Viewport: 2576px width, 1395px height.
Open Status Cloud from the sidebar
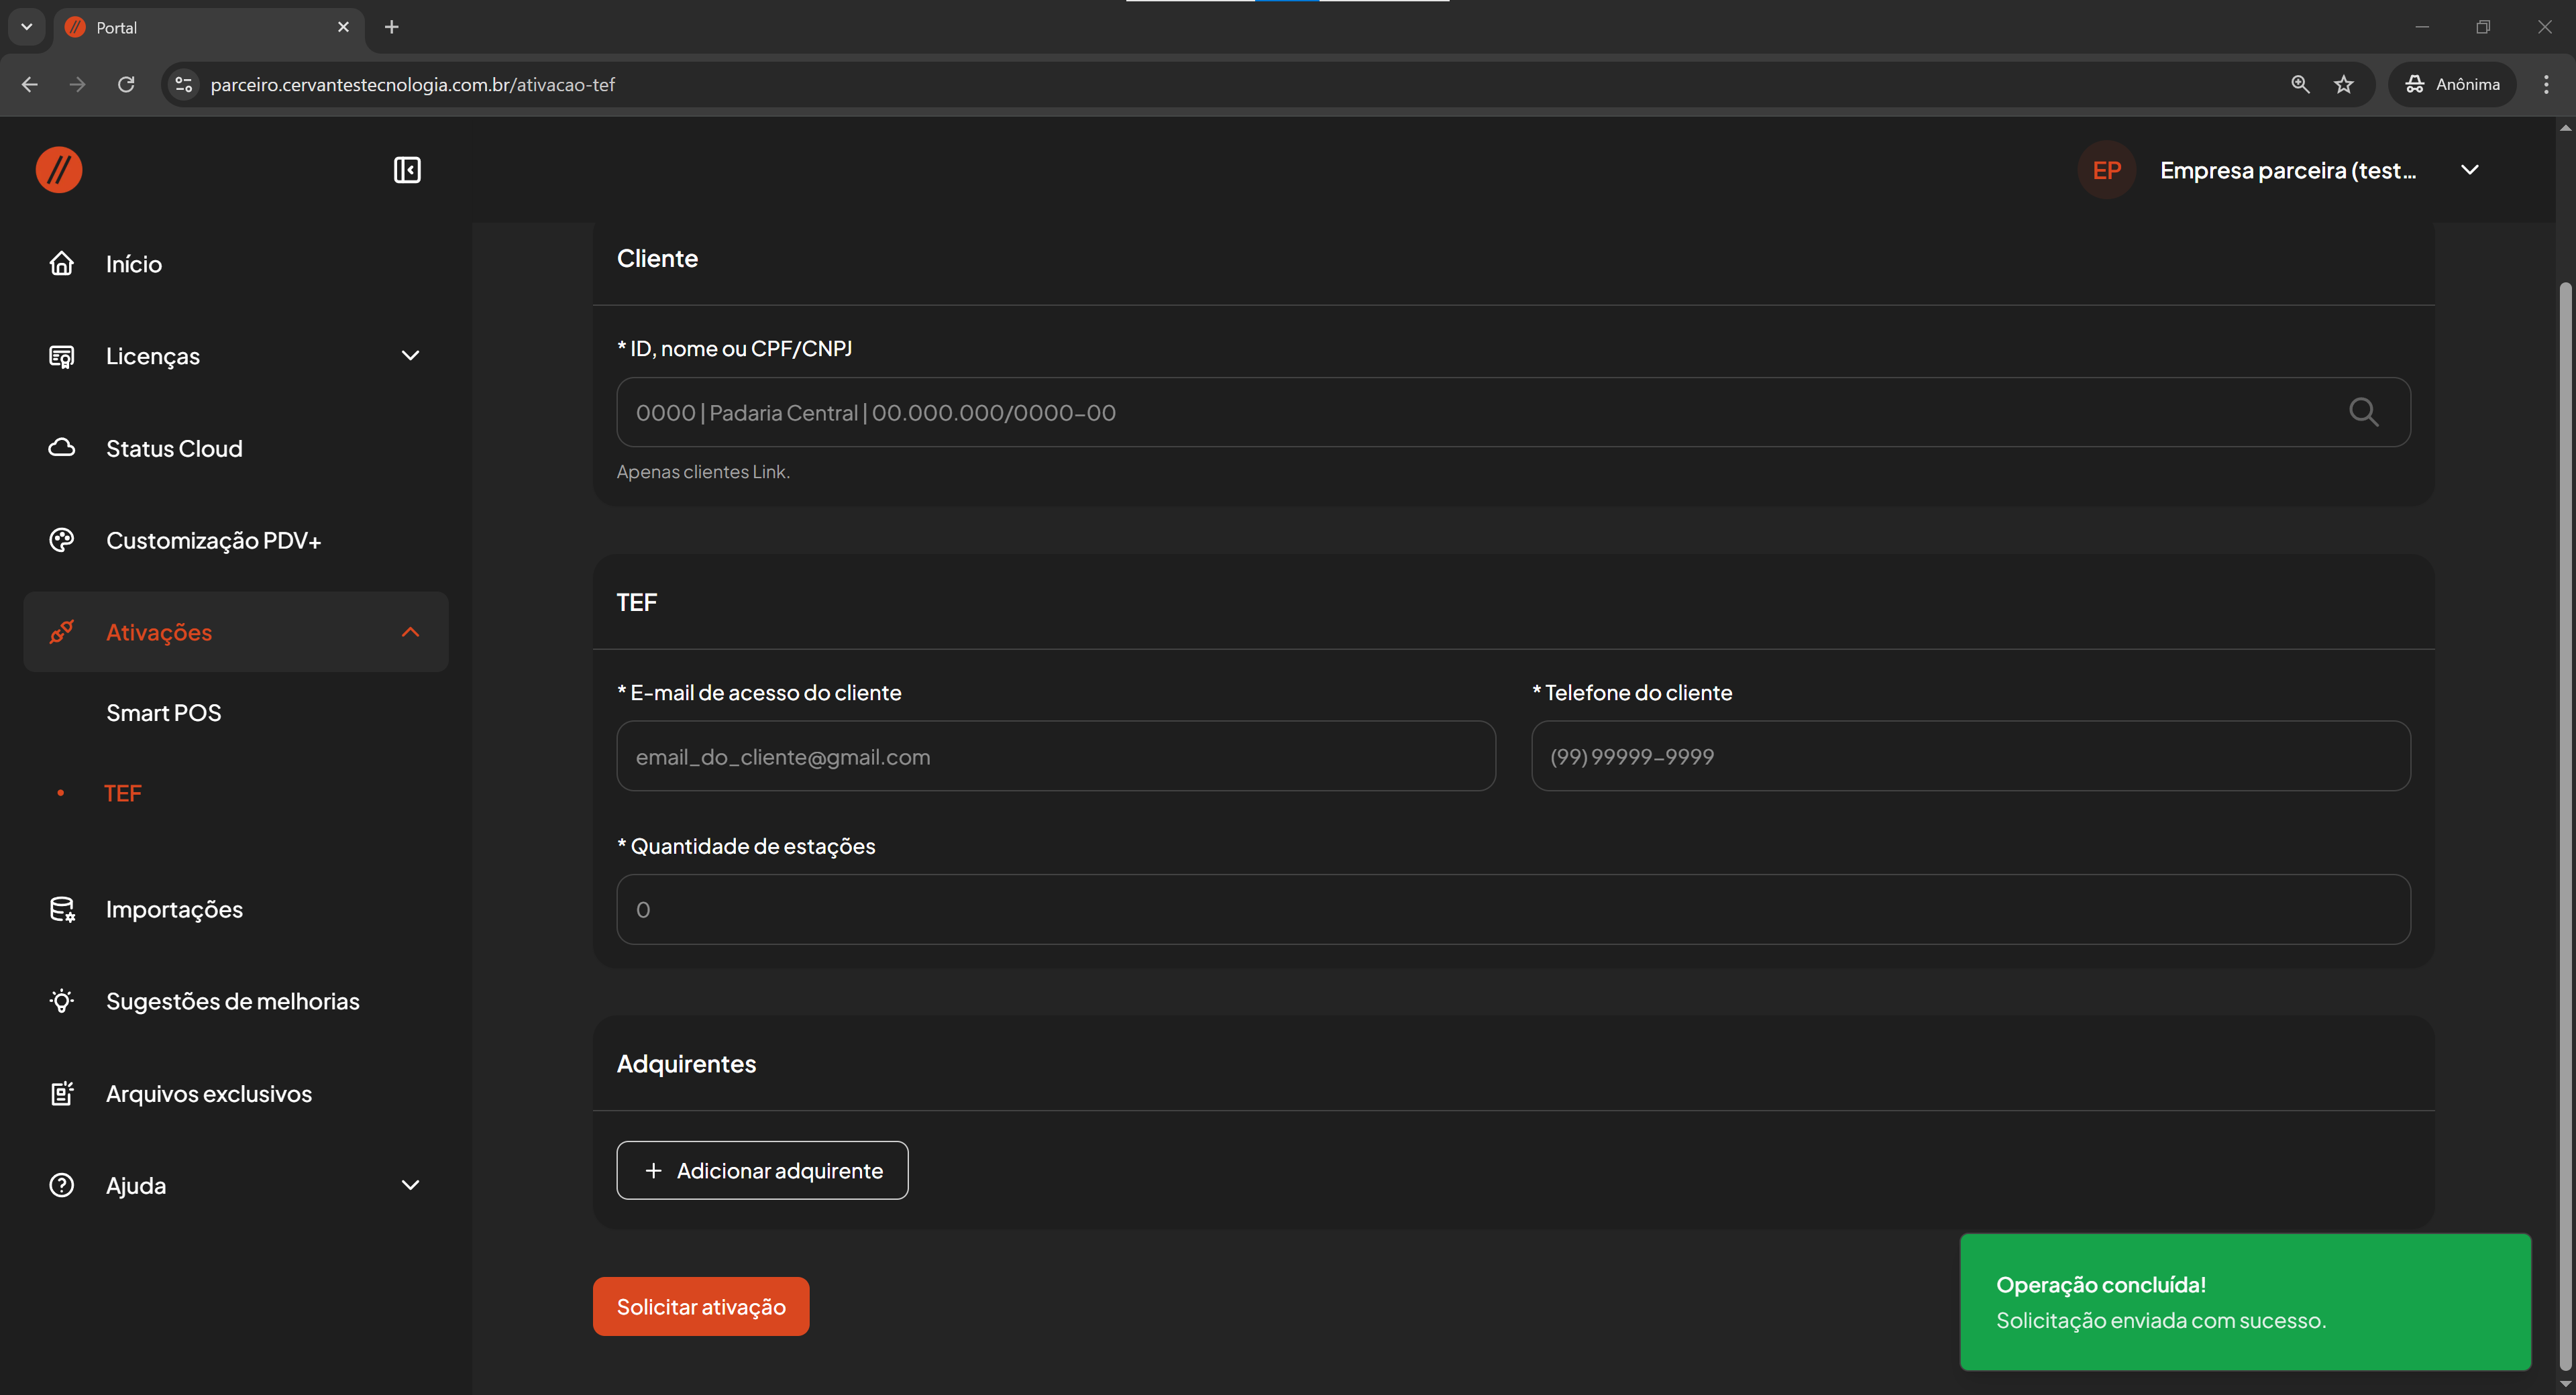coord(174,448)
